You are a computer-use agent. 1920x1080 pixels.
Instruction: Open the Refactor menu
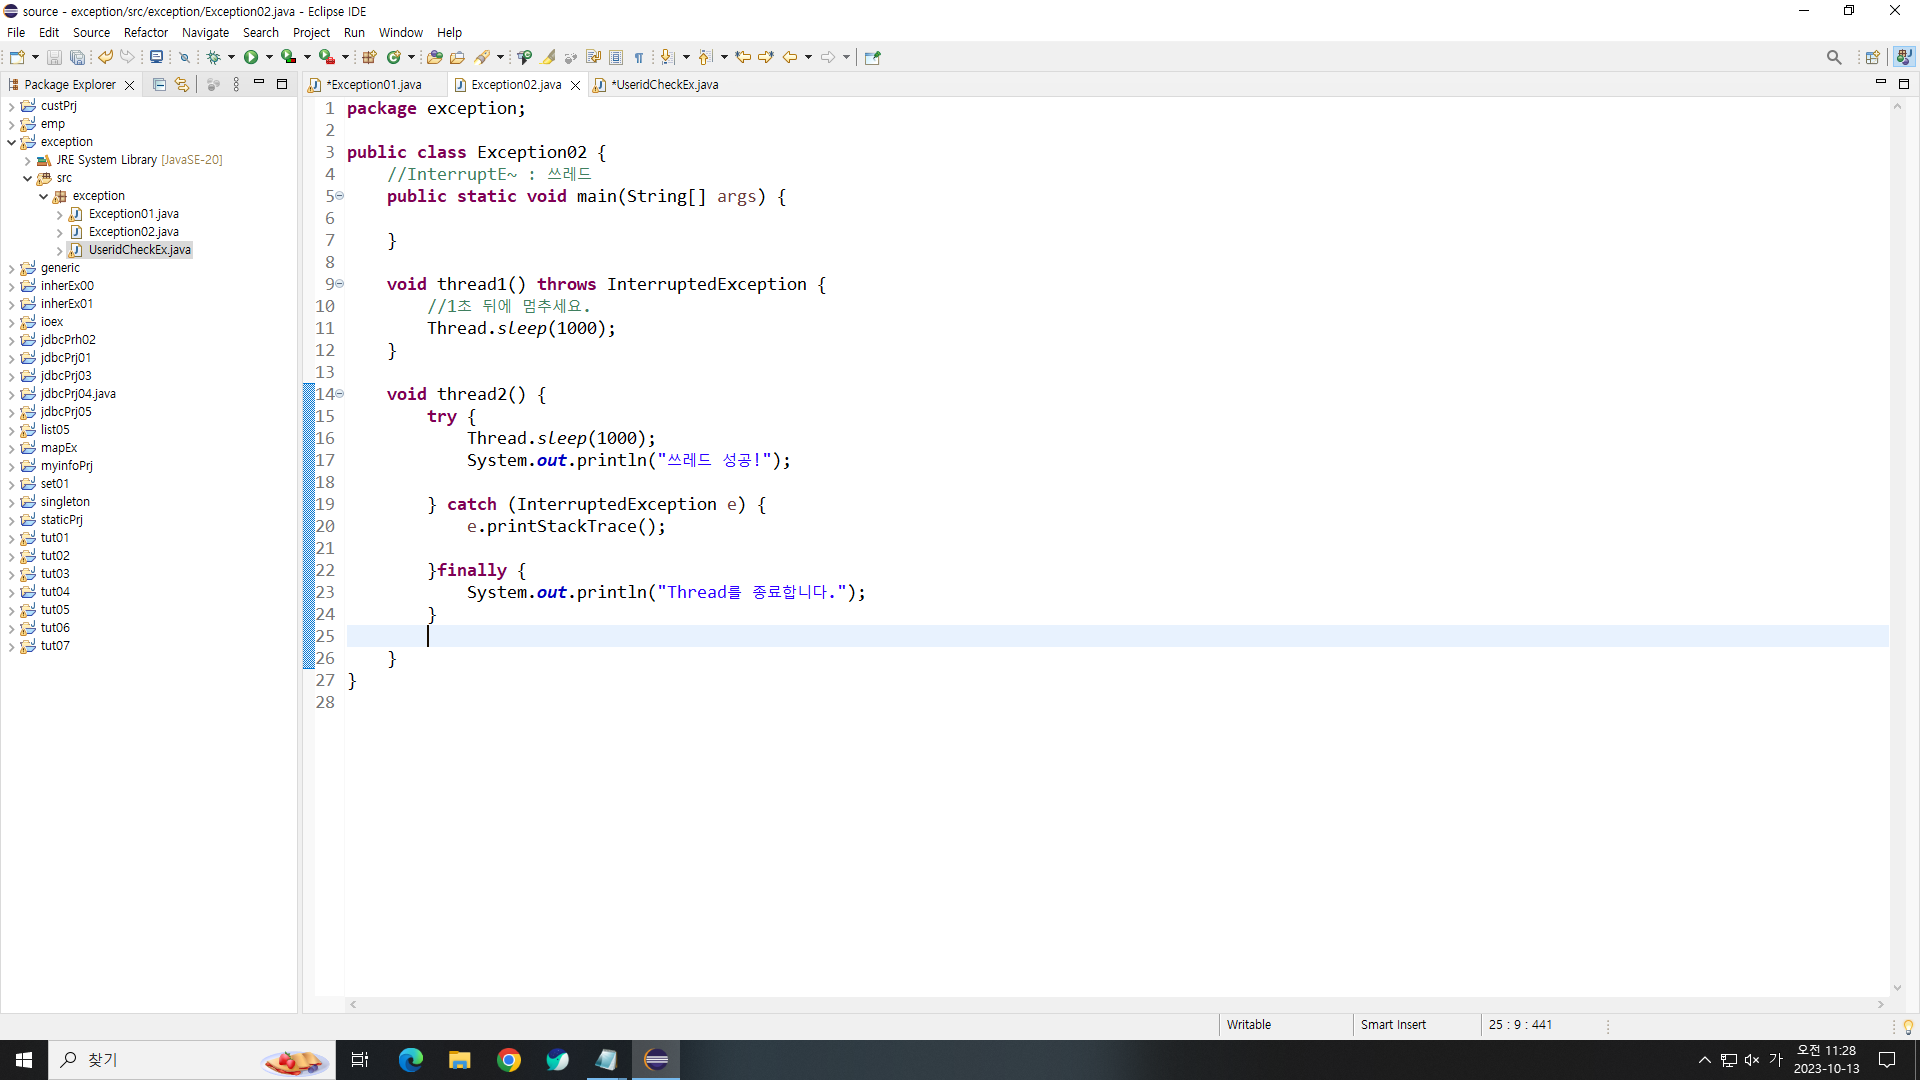146,32
